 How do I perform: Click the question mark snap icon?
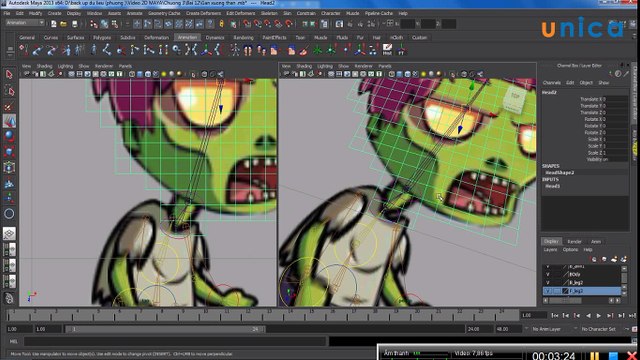point(210,24)
